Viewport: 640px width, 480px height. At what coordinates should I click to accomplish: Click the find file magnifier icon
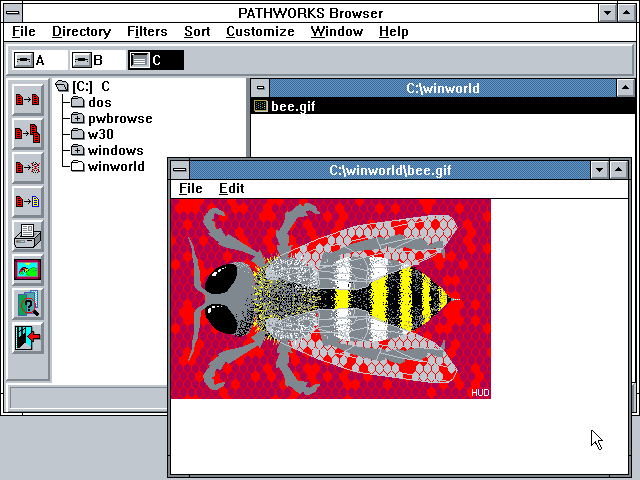27,304
